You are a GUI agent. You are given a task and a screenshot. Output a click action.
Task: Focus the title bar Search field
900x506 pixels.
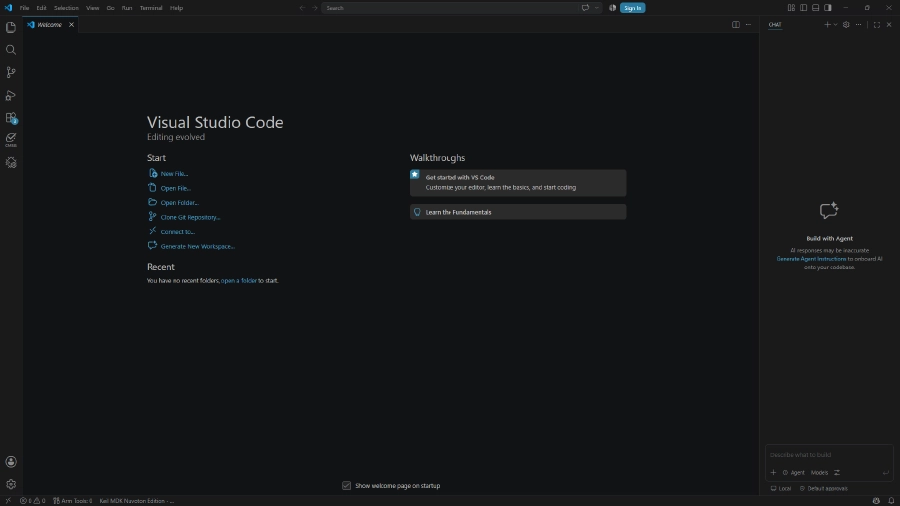coord(449,8)
